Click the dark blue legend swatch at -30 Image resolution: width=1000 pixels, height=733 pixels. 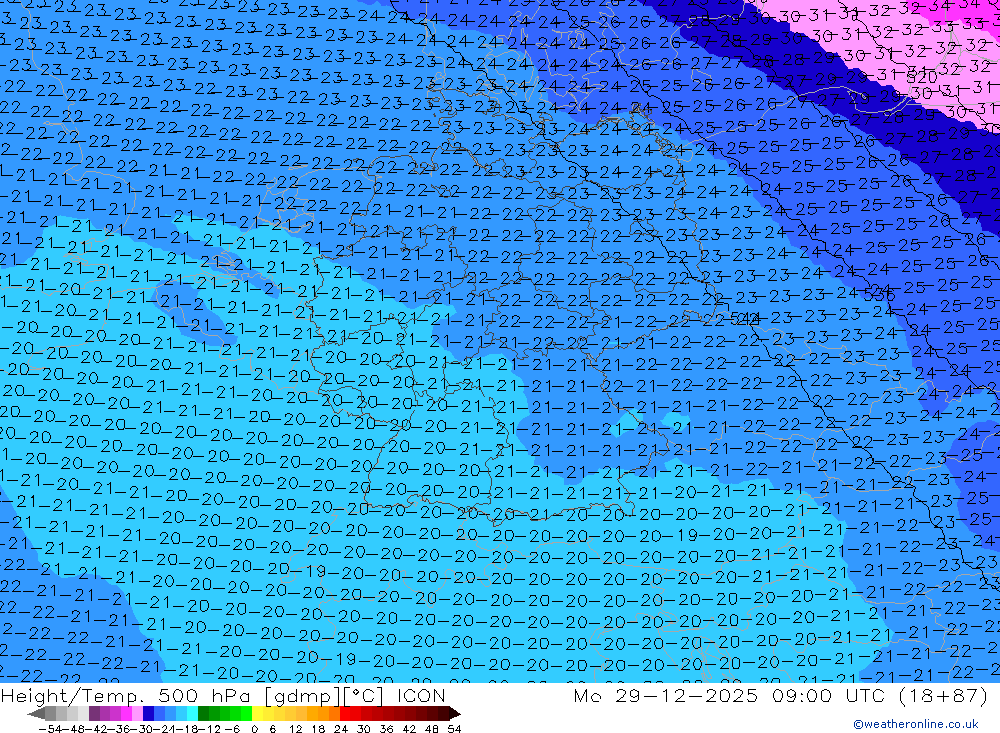[149, 713]
